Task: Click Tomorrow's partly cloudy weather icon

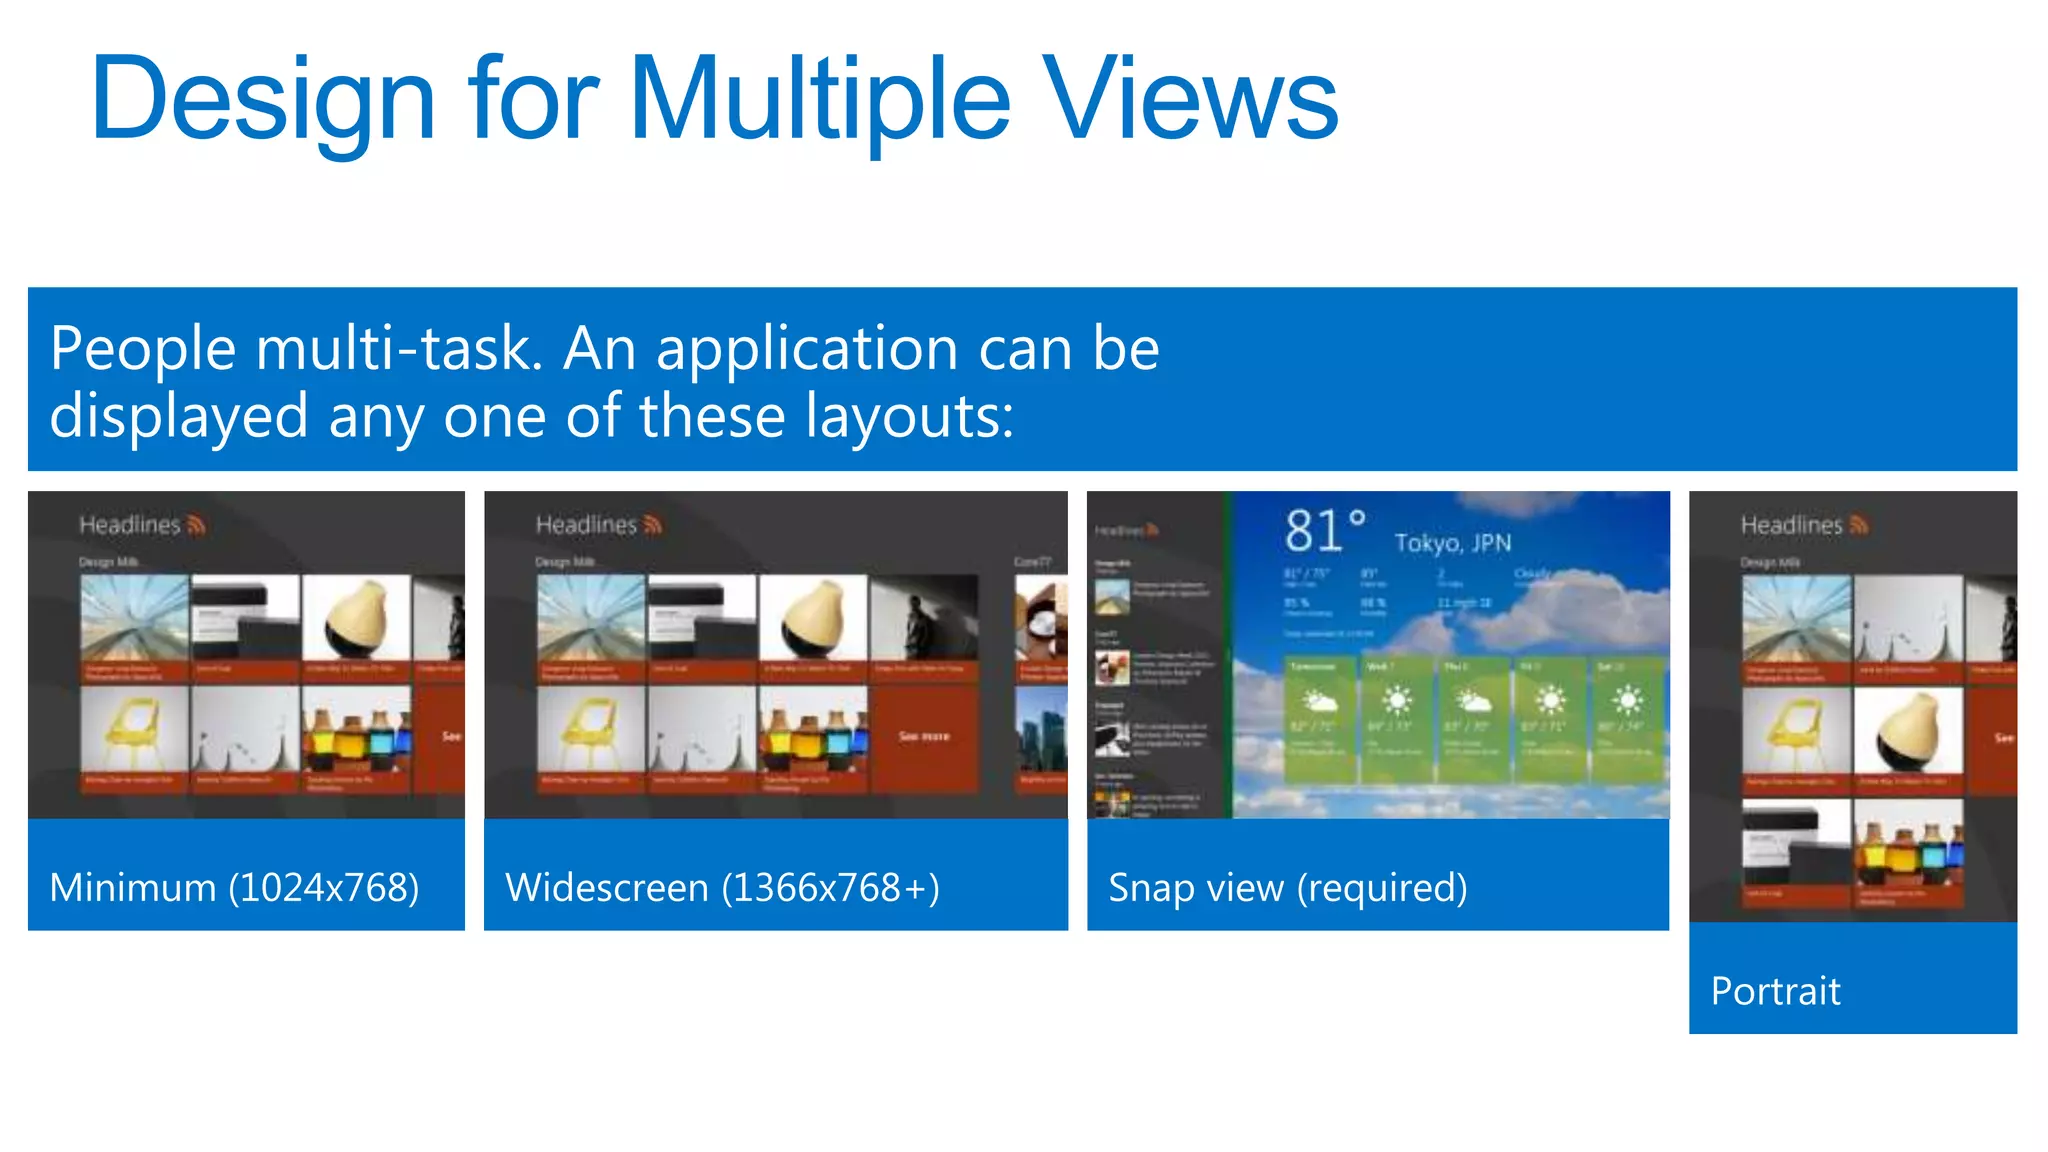Action: tap(1318, 701)
